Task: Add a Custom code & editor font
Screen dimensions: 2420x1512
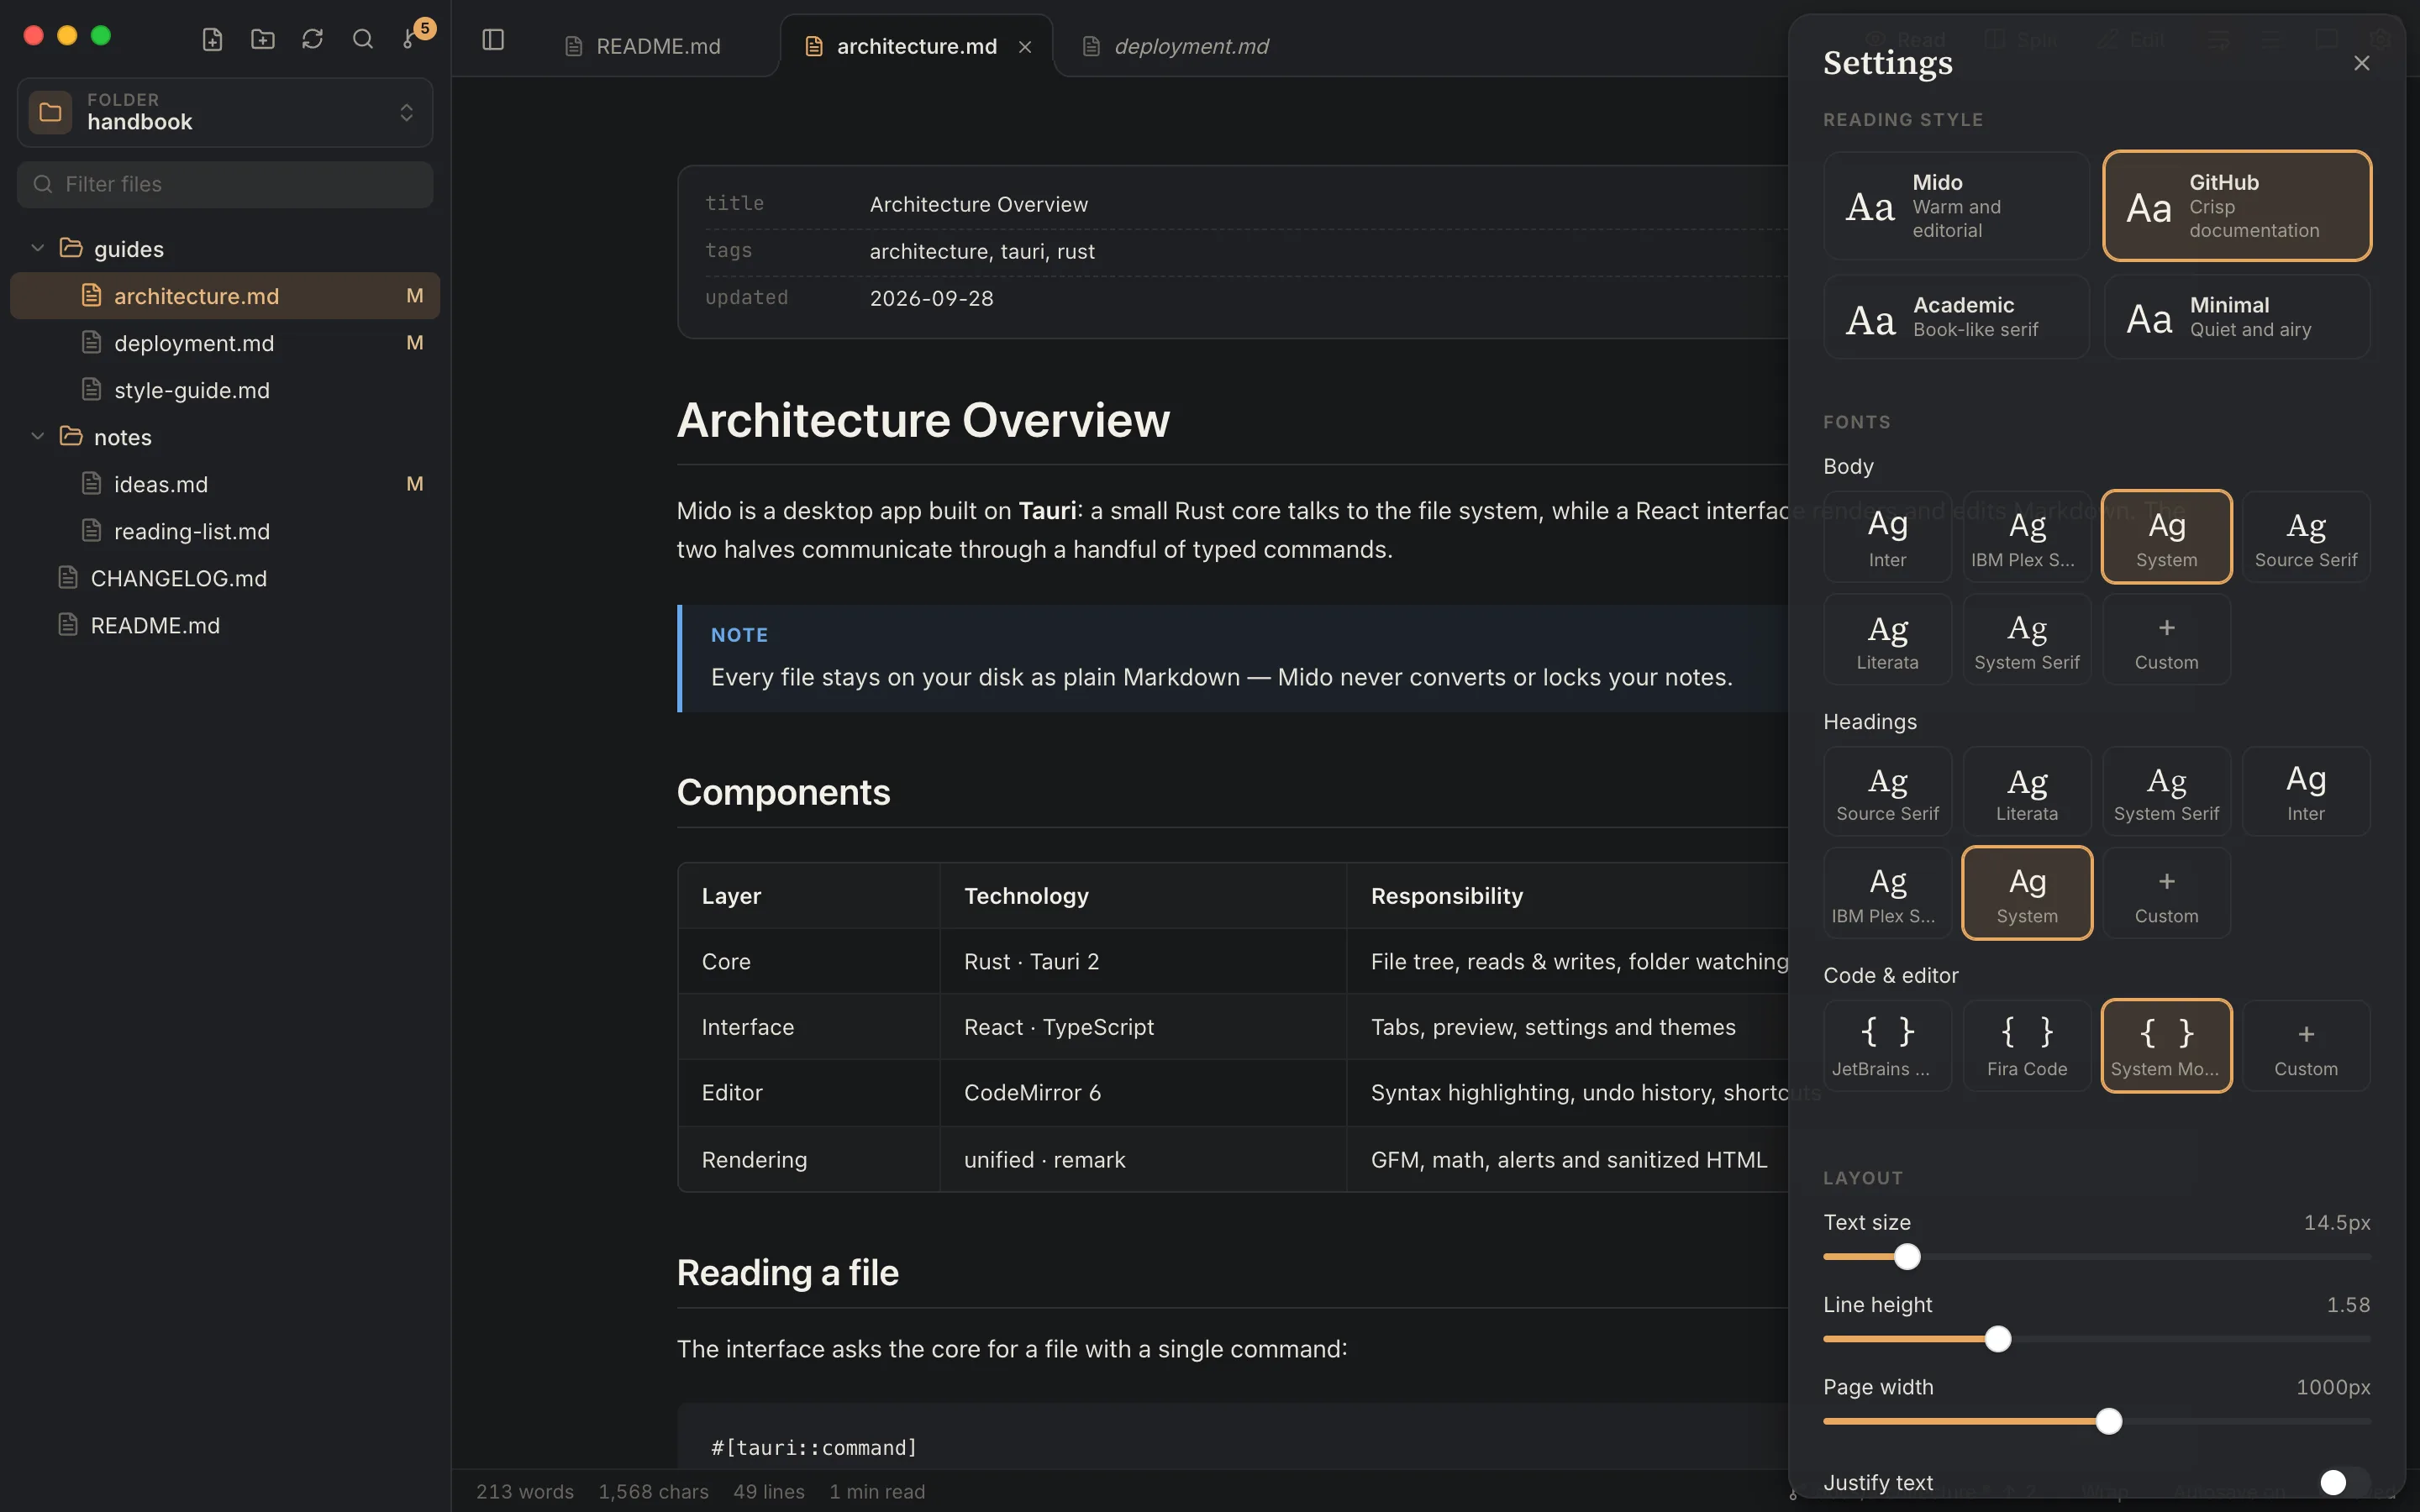Action: (x=2306, y=1046)
